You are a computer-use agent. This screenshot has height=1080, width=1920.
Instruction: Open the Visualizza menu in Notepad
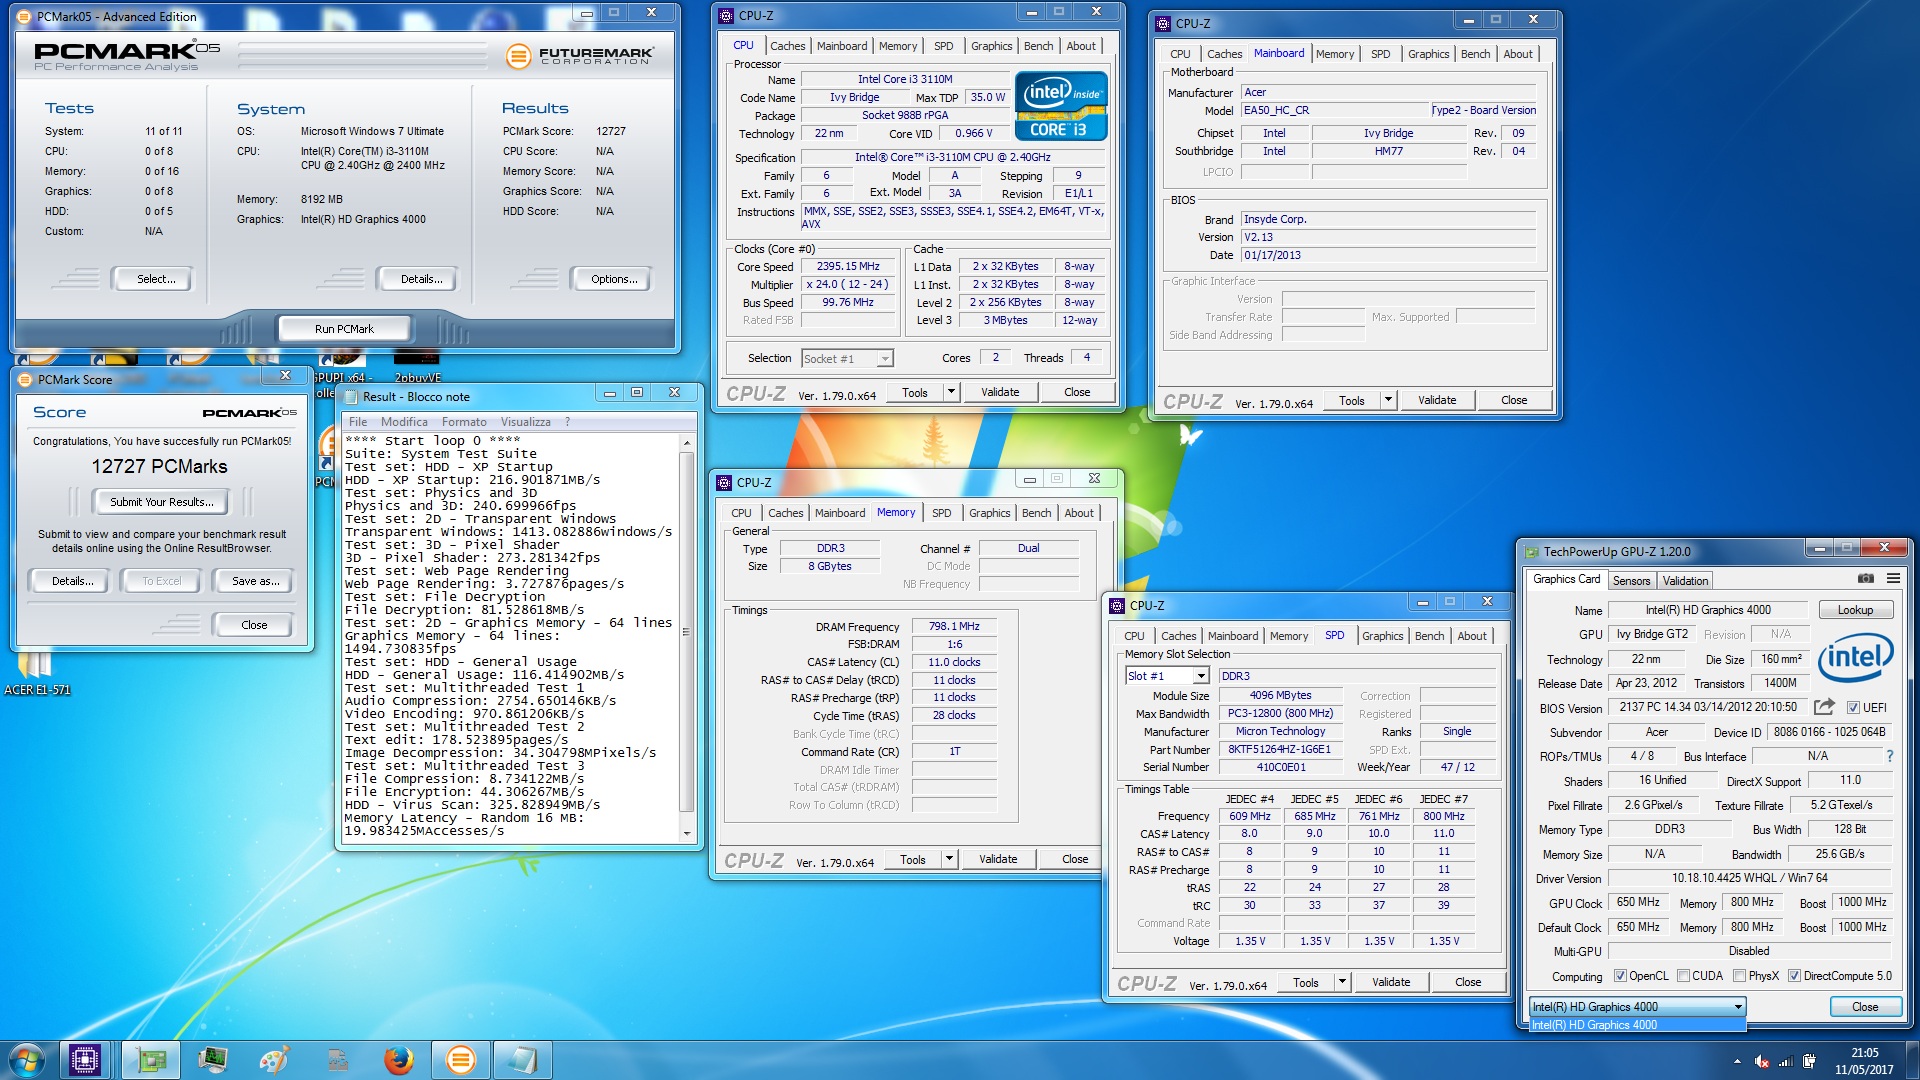[x=526, y=422]
